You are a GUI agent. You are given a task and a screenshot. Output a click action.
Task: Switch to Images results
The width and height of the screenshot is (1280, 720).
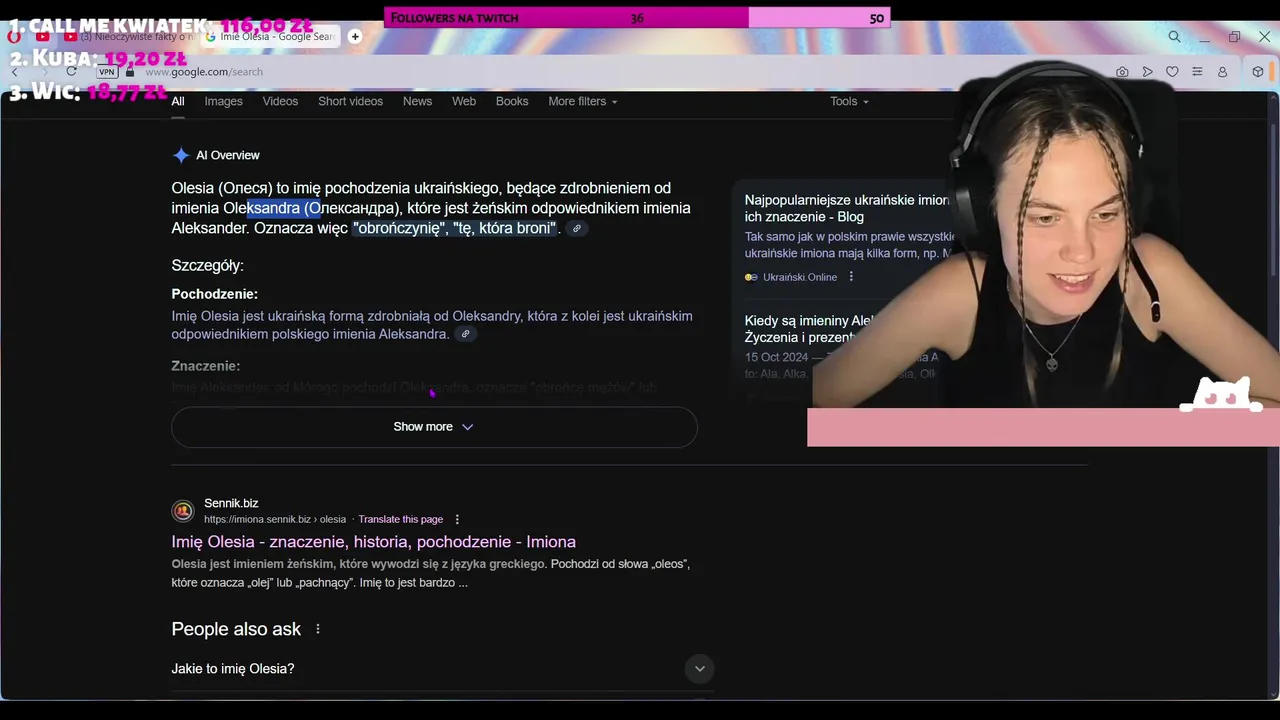224,101
